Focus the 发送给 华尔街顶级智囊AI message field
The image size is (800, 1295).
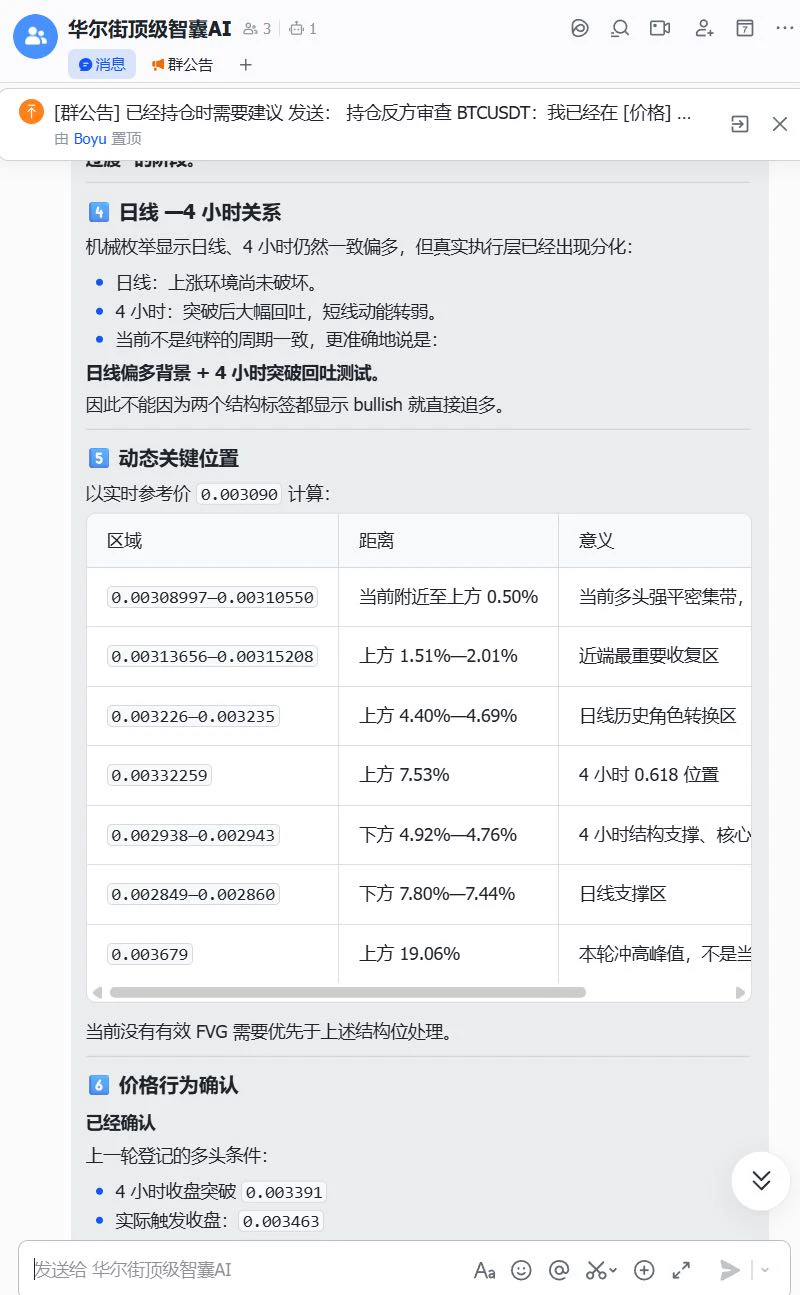tap(250, 1270)
